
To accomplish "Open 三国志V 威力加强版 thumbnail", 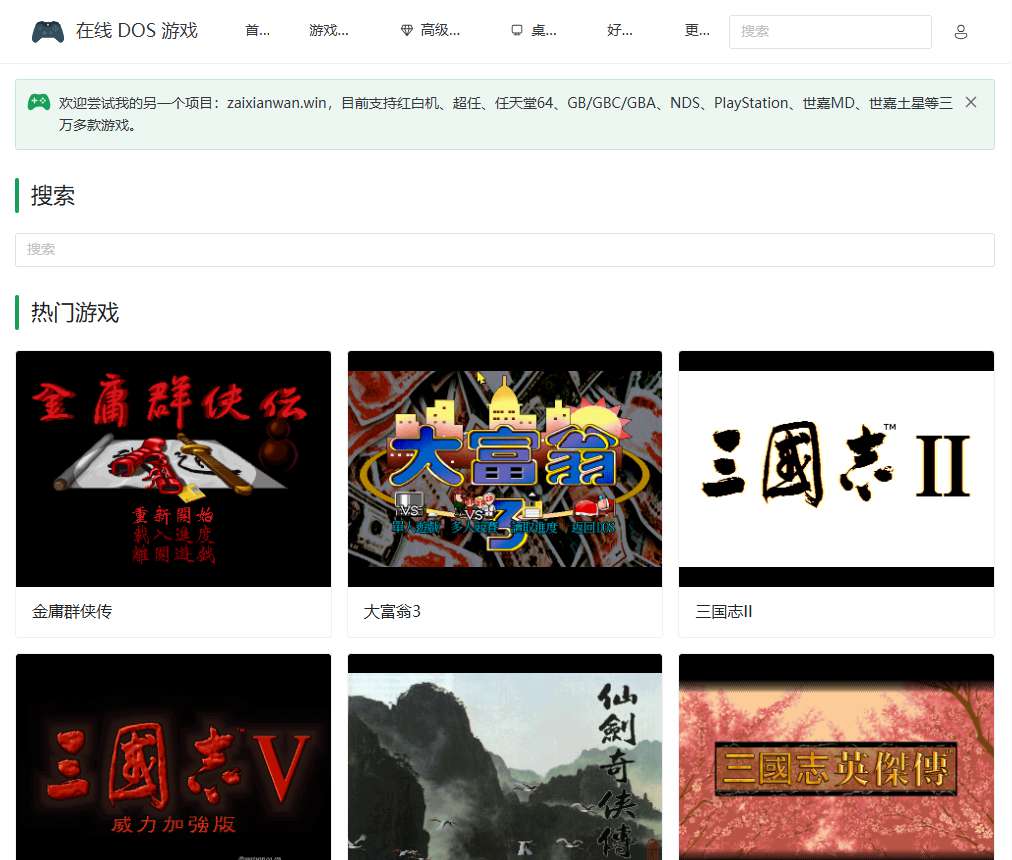I will tap(173, 757).
